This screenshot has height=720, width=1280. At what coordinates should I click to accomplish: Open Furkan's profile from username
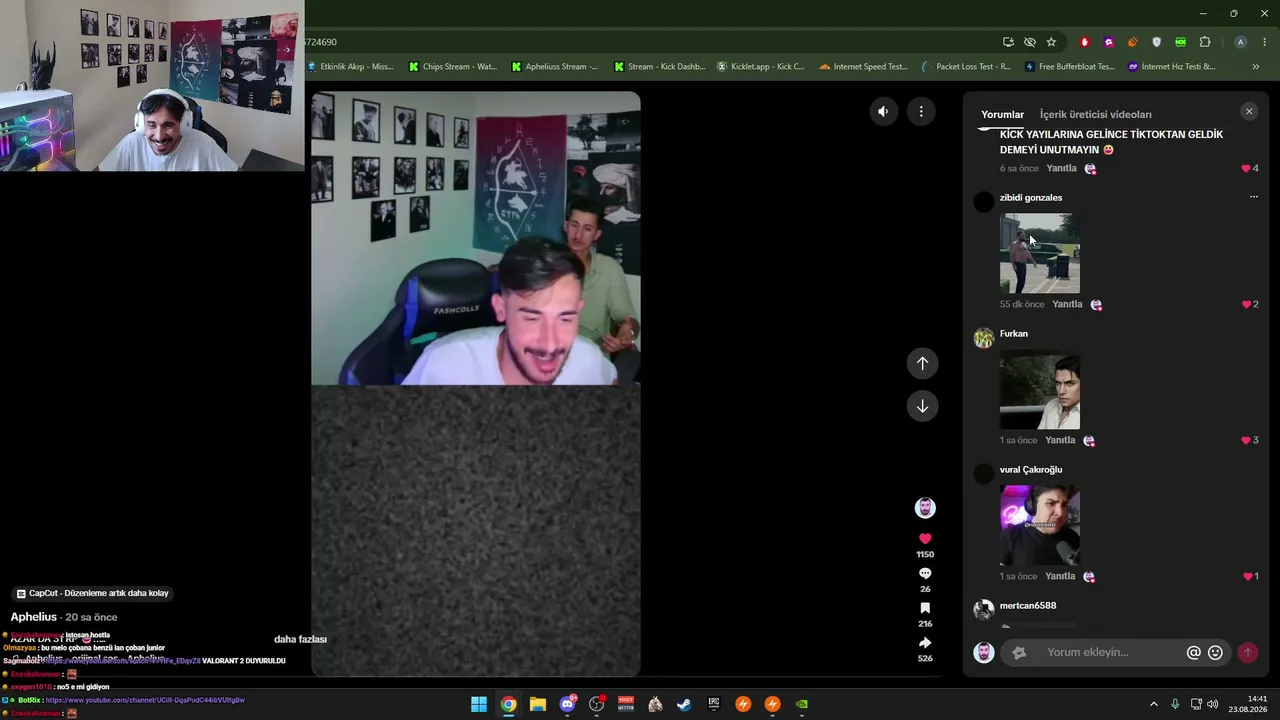pyautogui.click(x=1013, y=334)
